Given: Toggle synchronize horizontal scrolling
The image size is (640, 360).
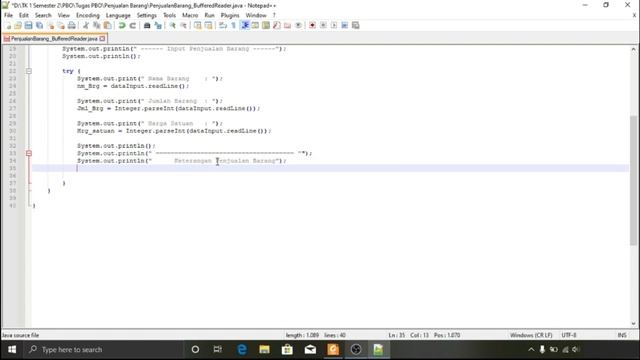Looking at the screenshot, I should click(208, 25).
